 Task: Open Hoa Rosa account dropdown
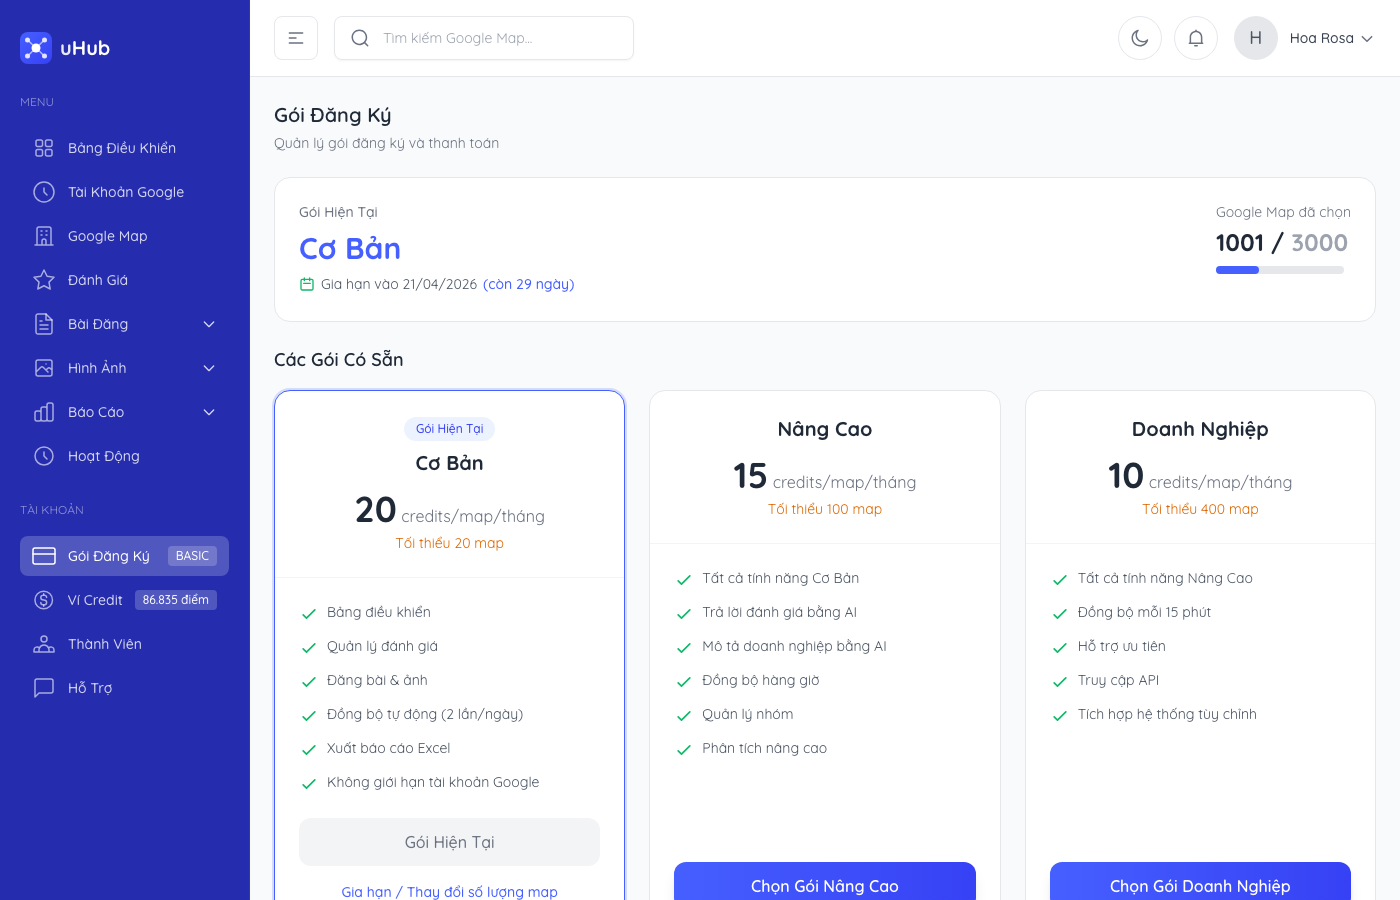tap(1331, 38)
